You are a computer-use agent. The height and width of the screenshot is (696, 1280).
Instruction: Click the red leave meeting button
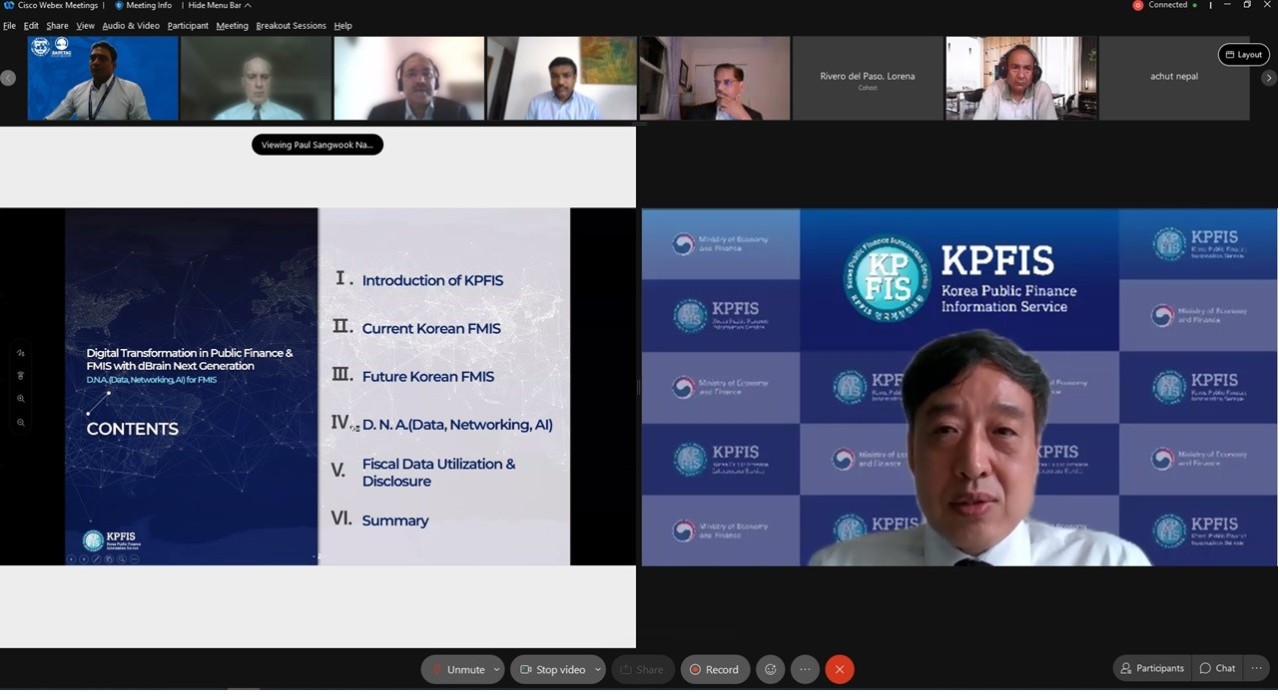(839, 669)
